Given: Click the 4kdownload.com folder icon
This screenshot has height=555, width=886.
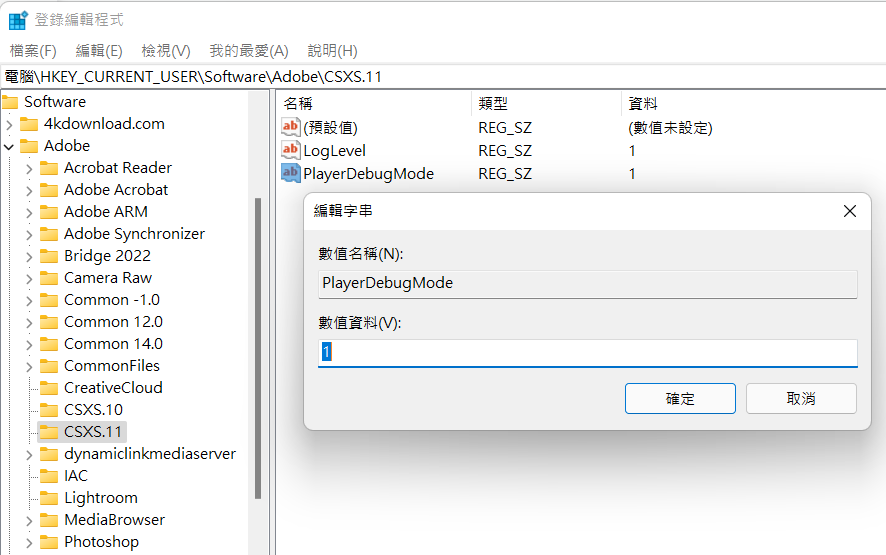Looking at the screenshot, I should pos(29,124).
